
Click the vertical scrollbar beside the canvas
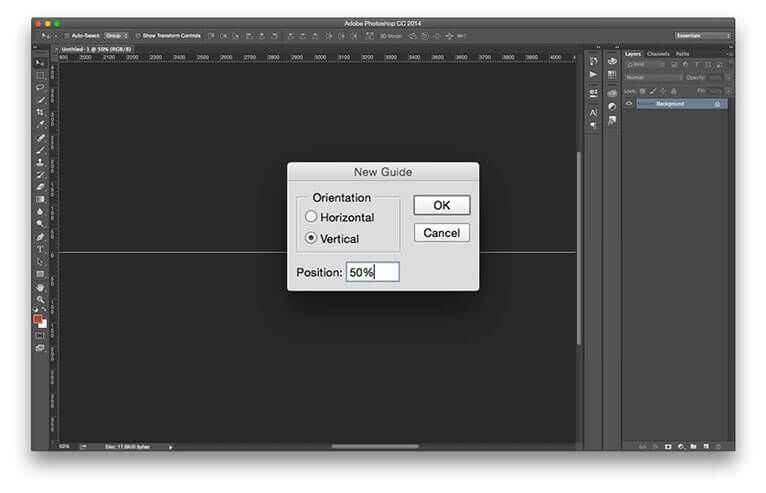579,248
